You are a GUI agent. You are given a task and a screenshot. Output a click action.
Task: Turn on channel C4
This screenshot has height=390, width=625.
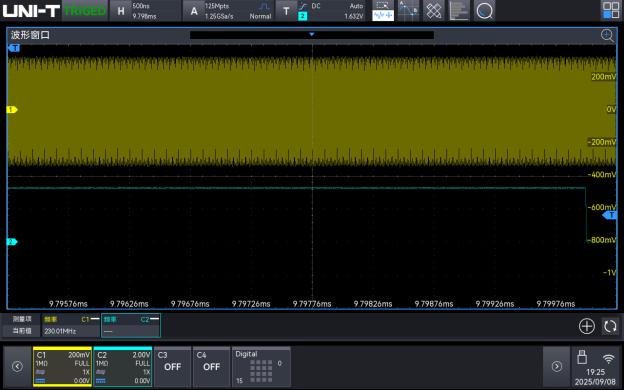[x=212, y=366]
